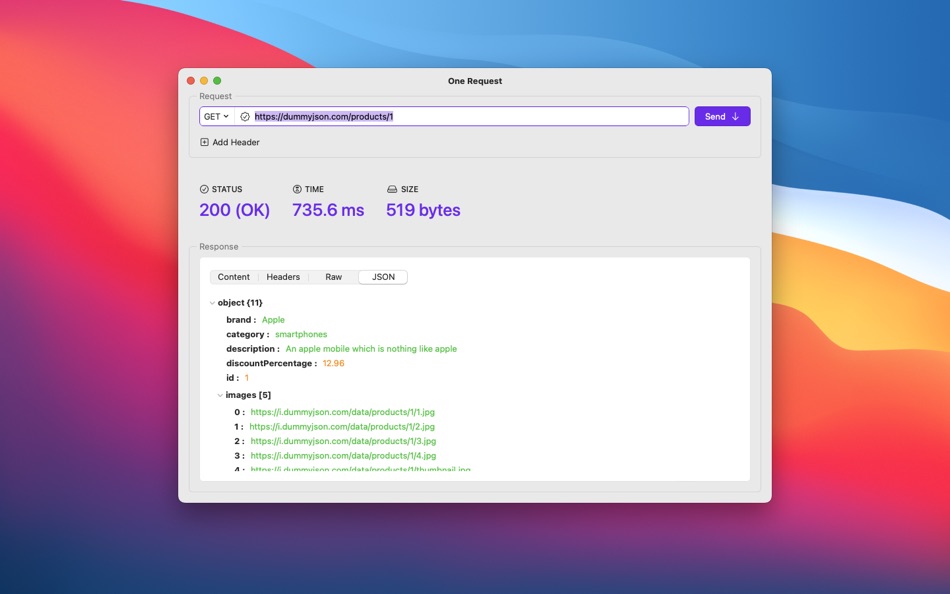Select the JSON tab
Image resolution: width=950 pixels, height=594 pixels.
point(383,277)
